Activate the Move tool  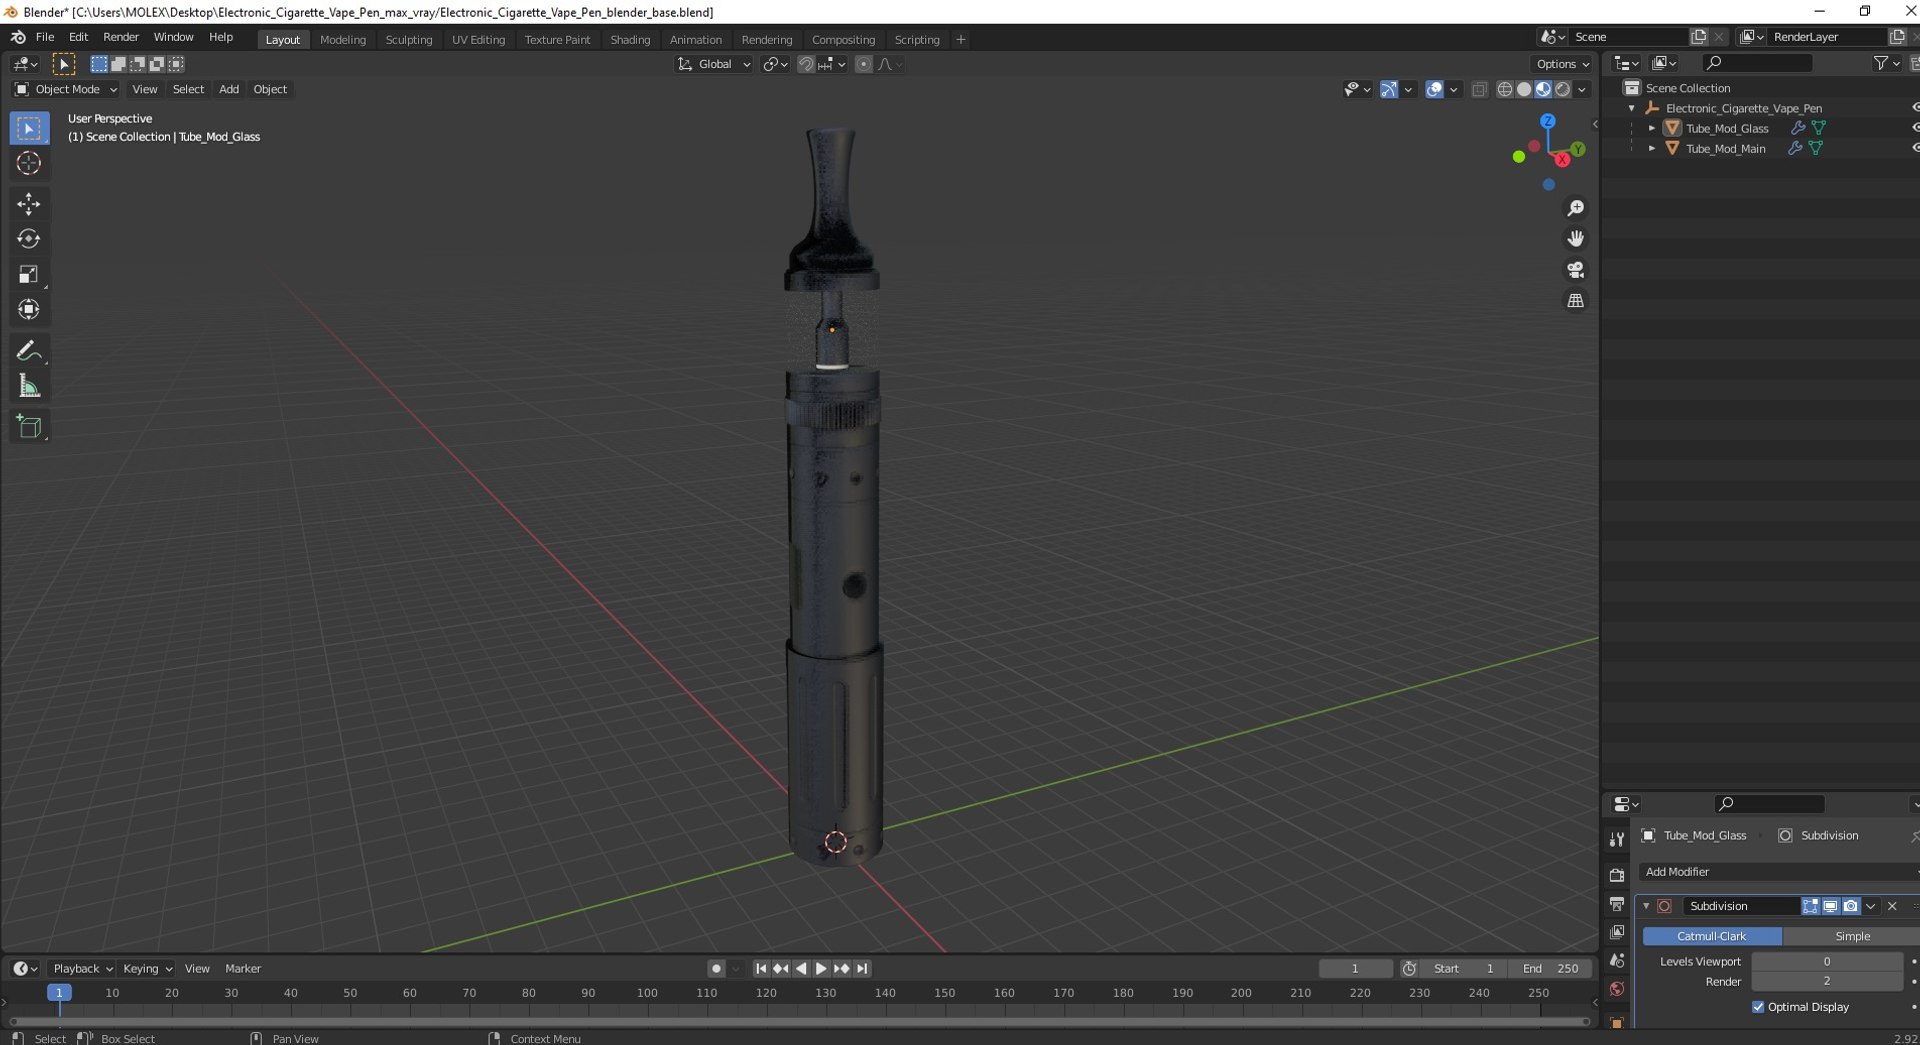click(29, 204)
